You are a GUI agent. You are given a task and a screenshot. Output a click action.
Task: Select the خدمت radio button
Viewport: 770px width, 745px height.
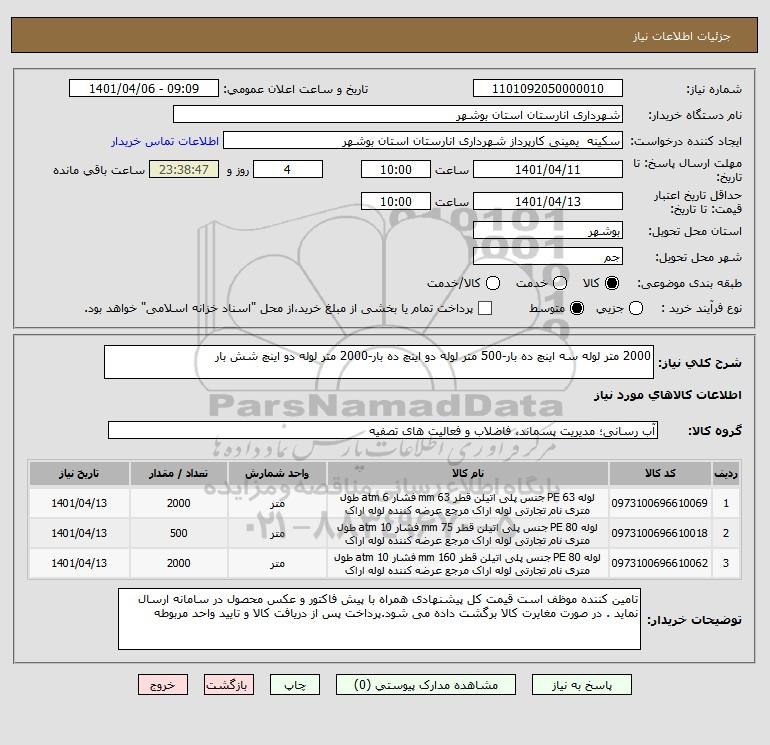coord(560,283)
